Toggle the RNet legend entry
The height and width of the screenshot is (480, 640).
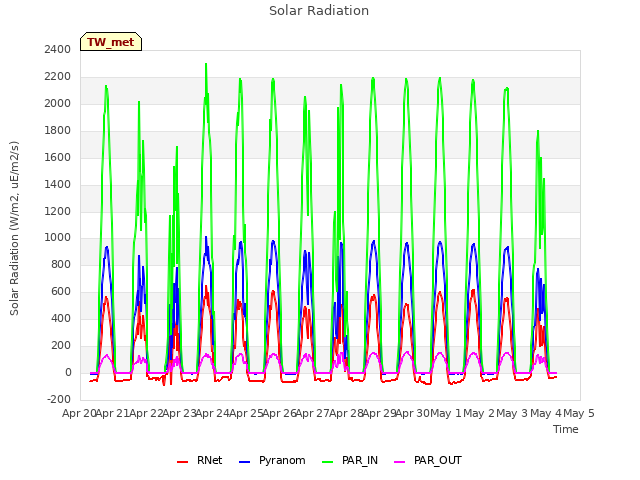click(x=200, y=460)
